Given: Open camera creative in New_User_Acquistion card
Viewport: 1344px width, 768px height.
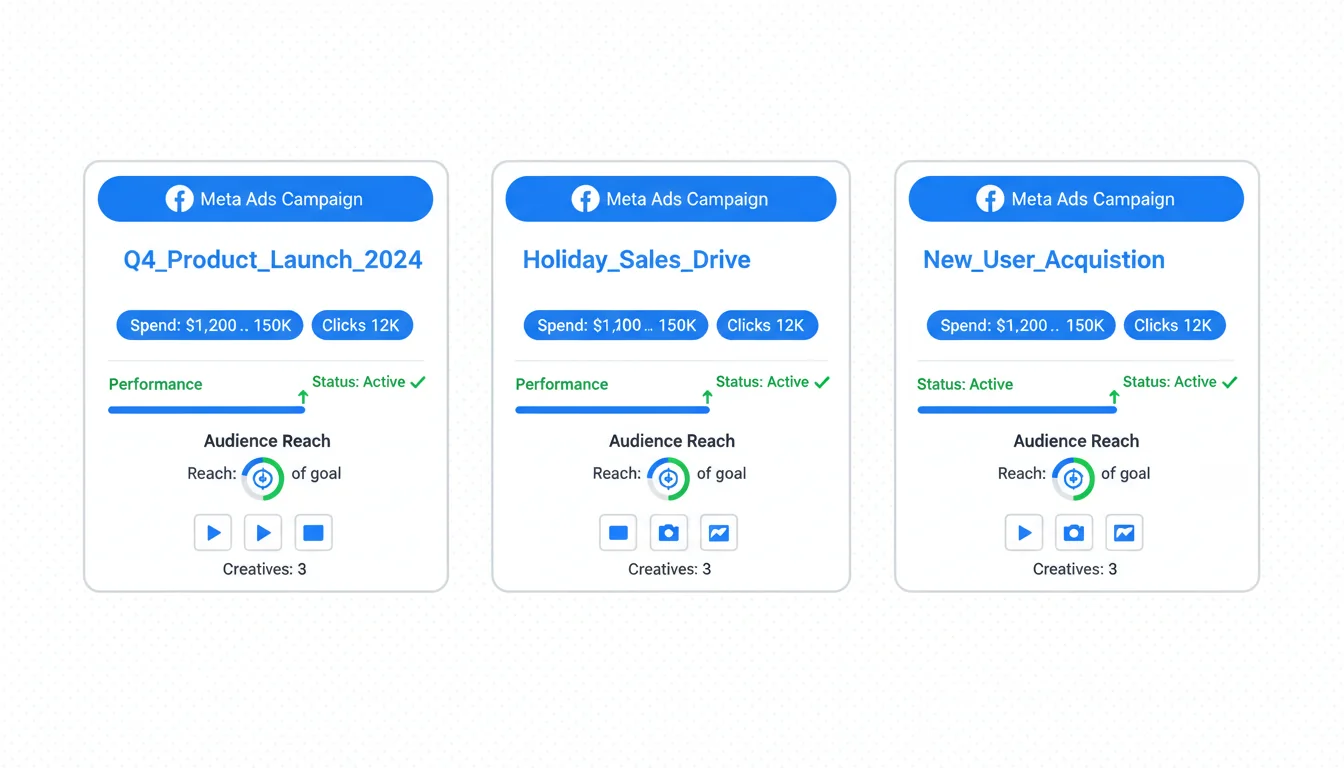Looking at the screenshot, I should 1074,533.
